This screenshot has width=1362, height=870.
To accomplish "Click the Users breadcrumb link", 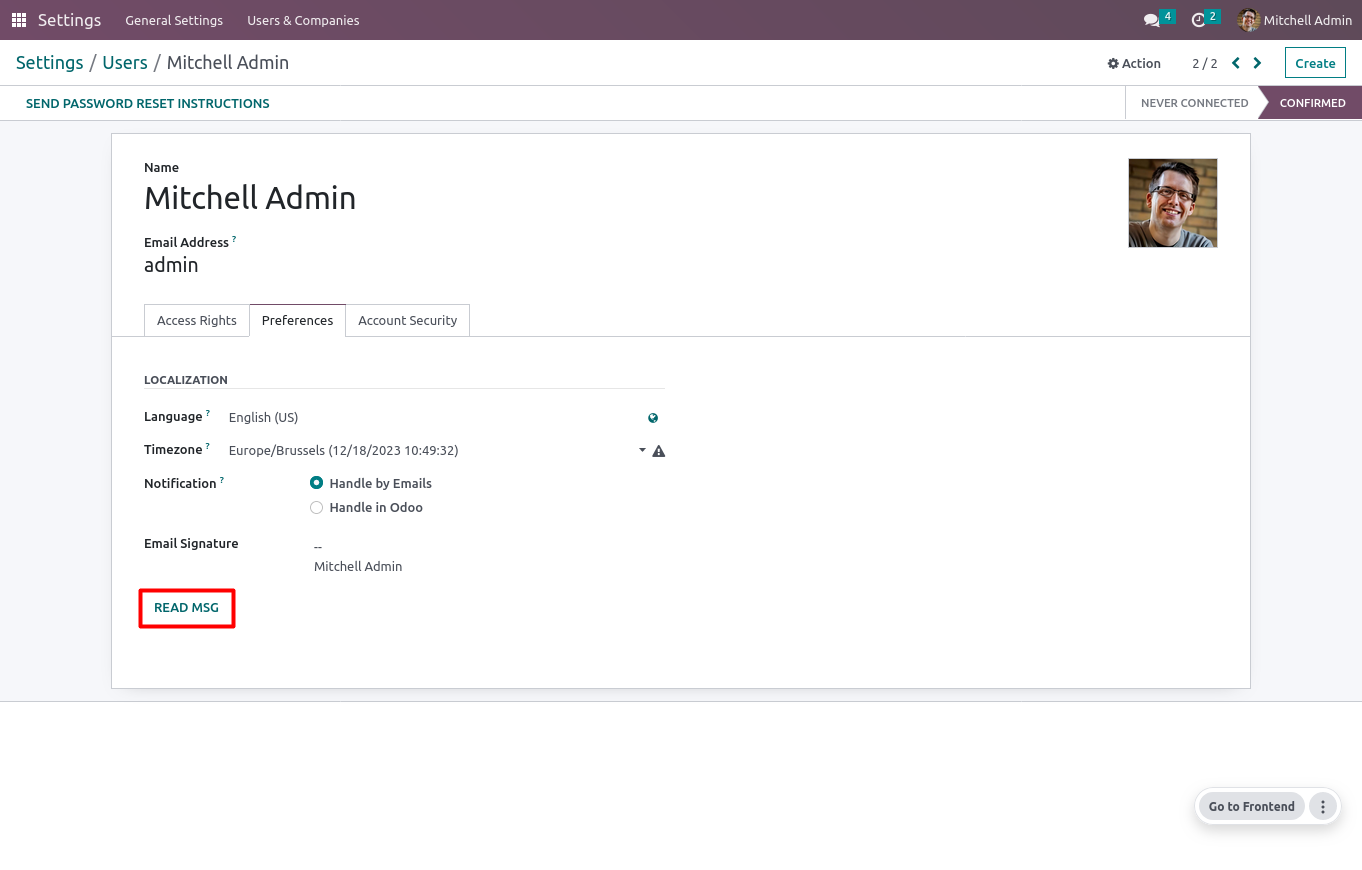I will (x=125, y=63).
